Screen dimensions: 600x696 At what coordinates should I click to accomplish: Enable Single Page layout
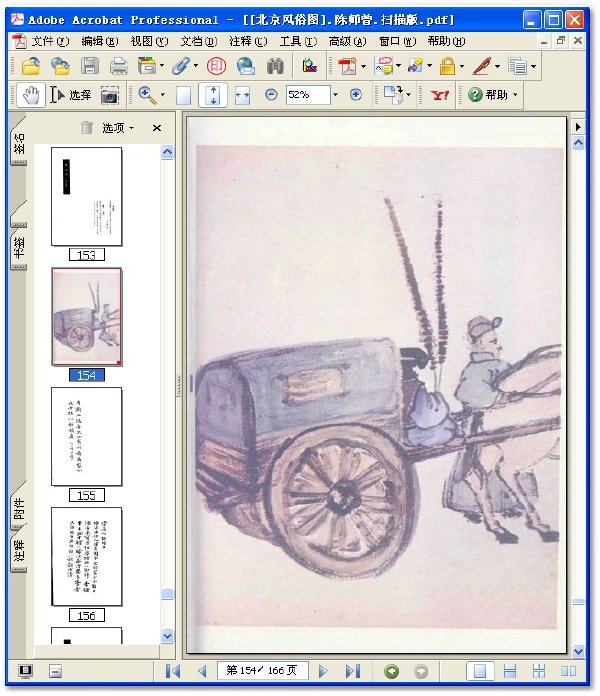(x=480, y=671)
